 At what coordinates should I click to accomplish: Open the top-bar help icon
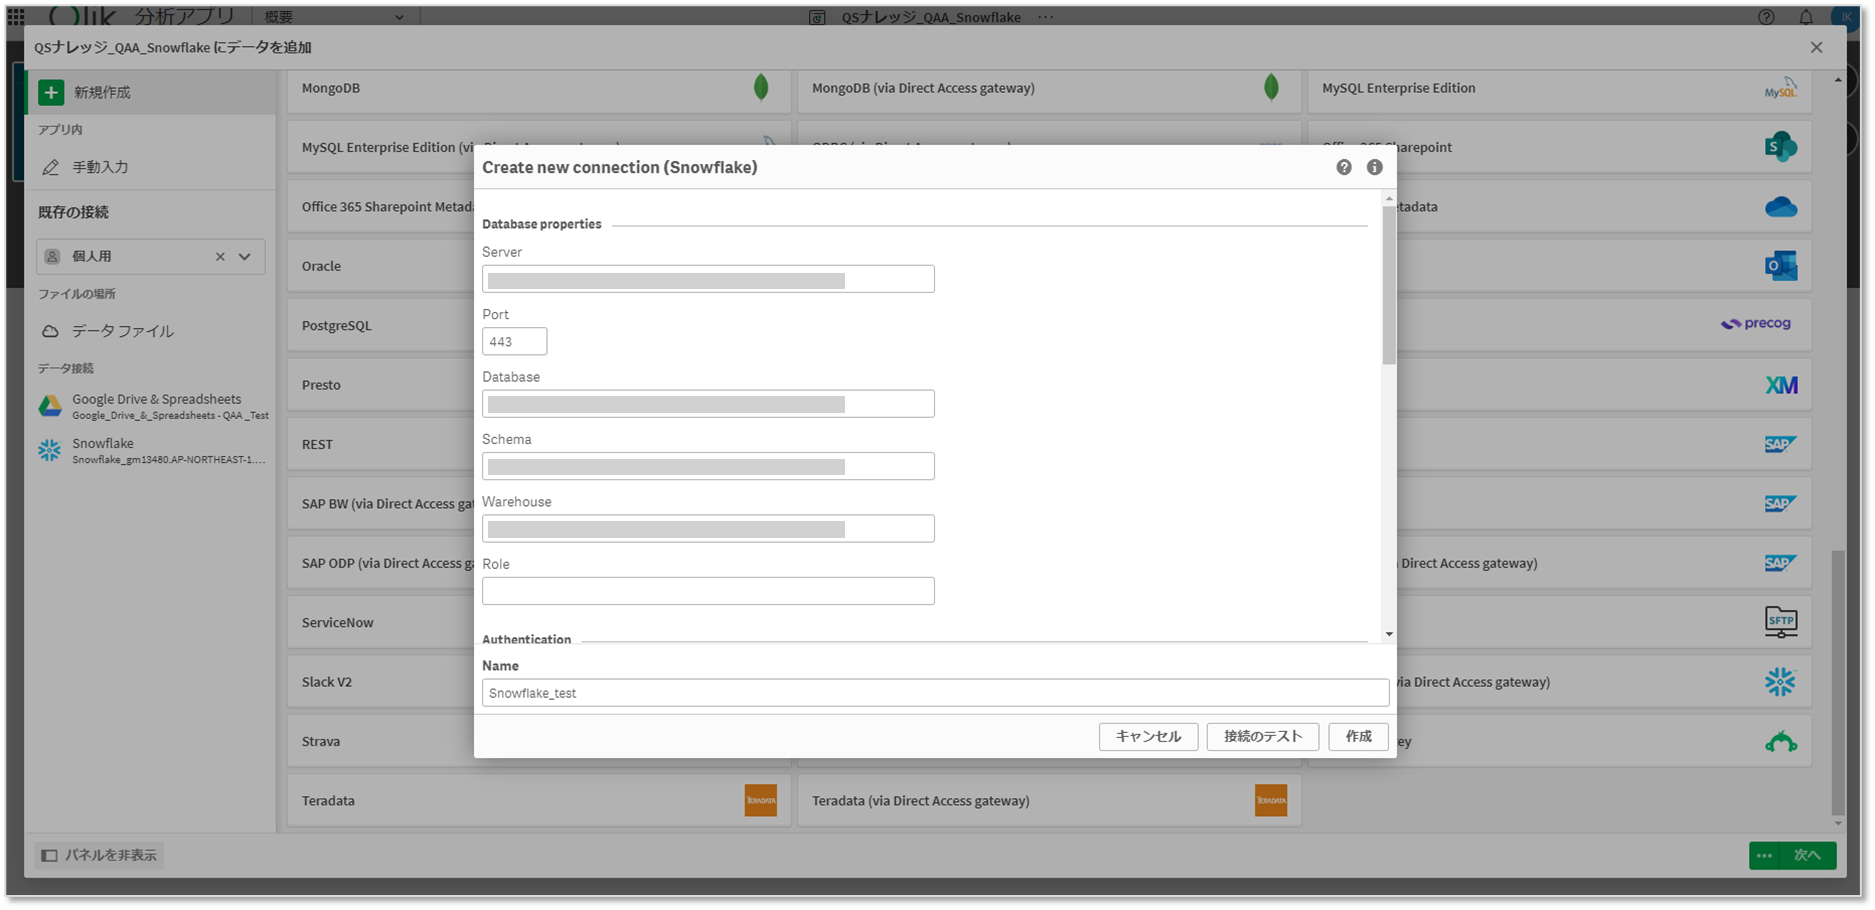1767,17
